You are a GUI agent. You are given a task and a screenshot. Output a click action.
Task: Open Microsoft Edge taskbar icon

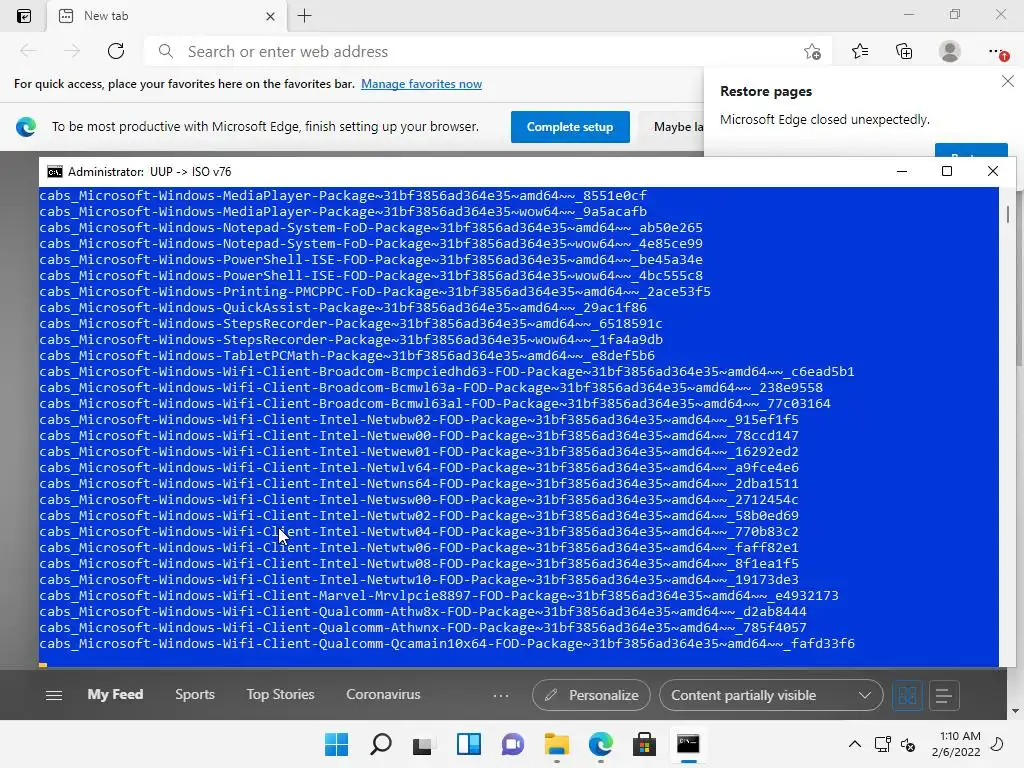pos(600,744)
